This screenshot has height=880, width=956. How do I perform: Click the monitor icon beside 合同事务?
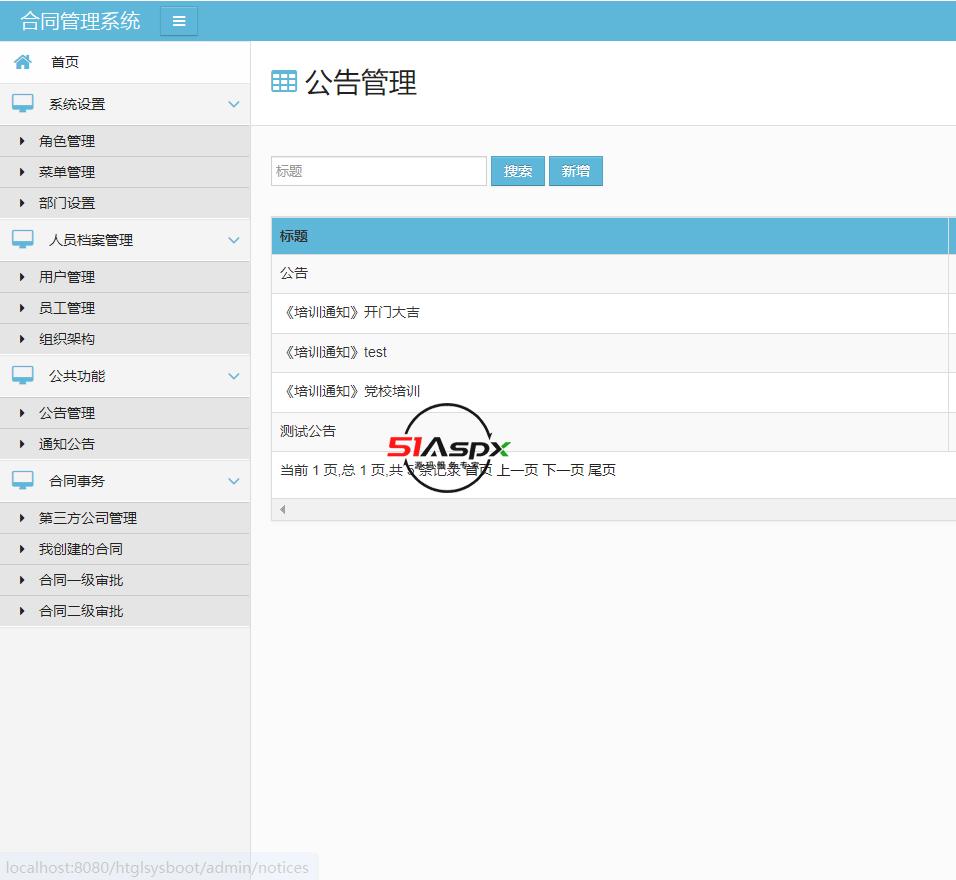(23, 481)
